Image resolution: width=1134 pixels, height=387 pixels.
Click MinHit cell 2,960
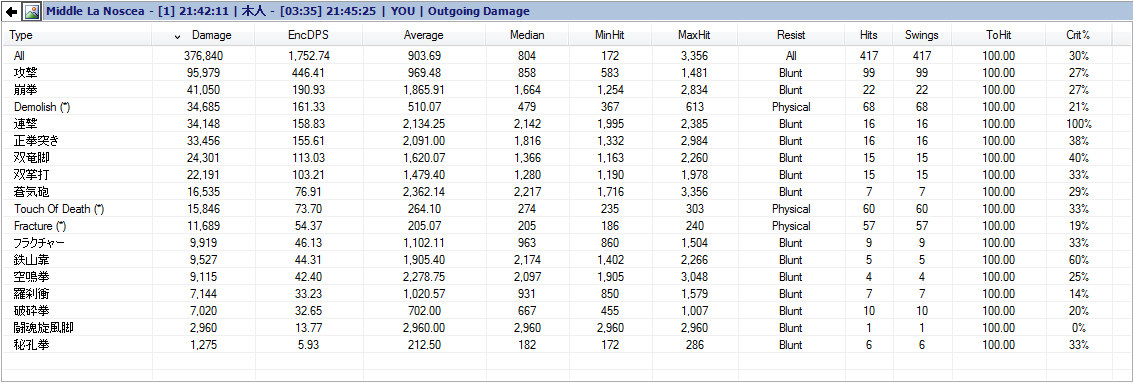click(610, 328)
